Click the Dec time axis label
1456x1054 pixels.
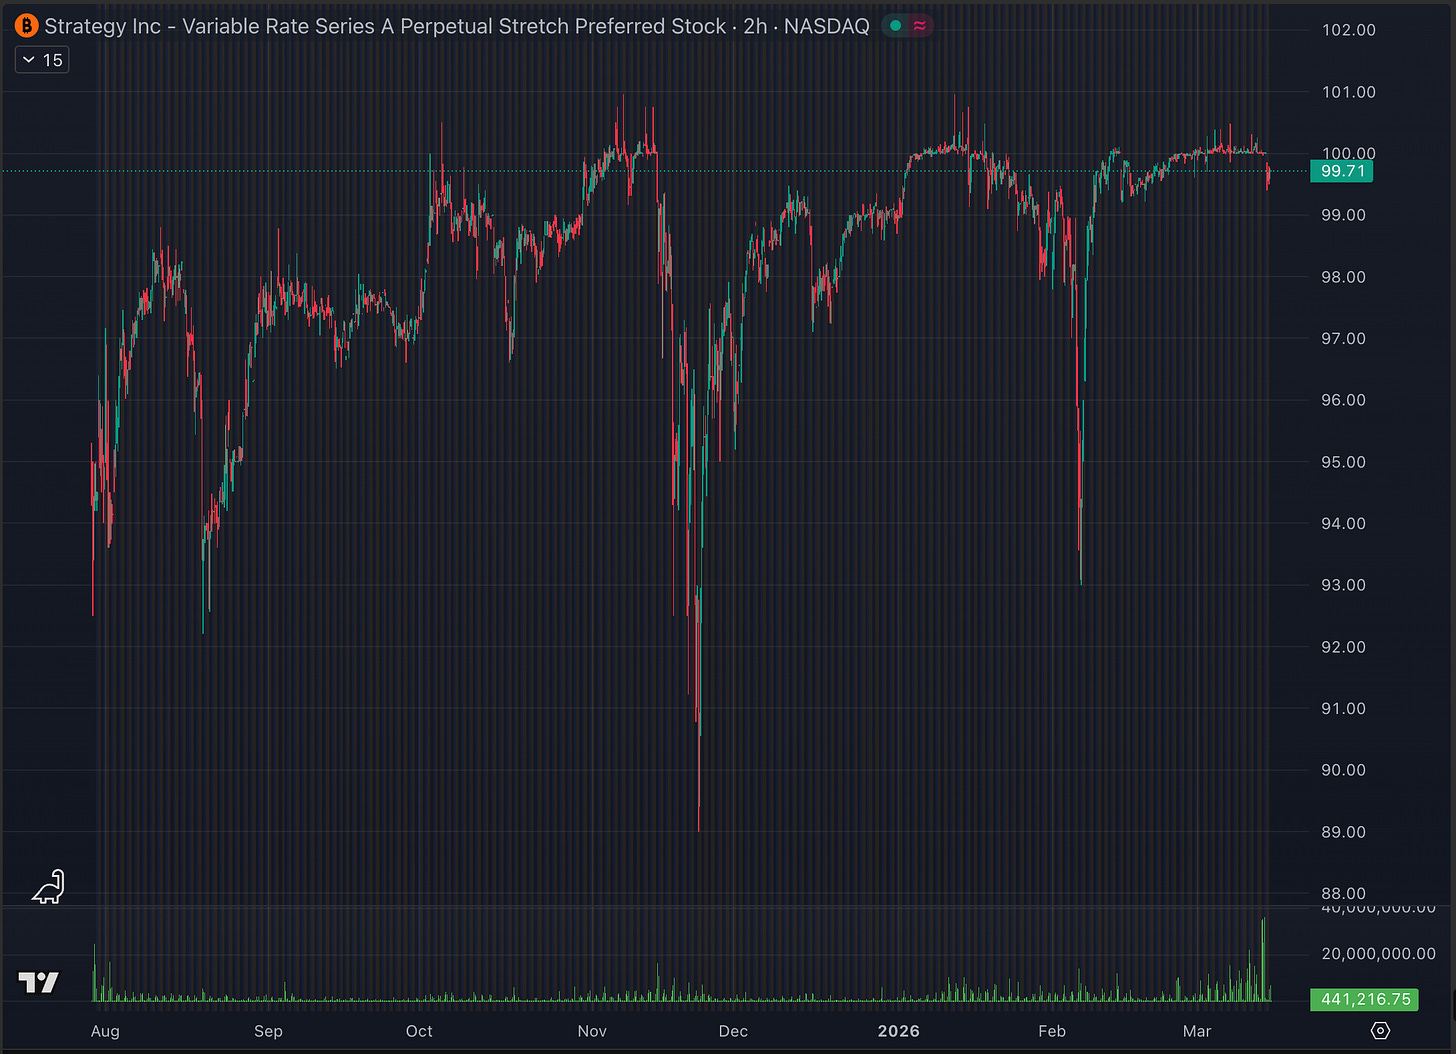(733, 1031)
